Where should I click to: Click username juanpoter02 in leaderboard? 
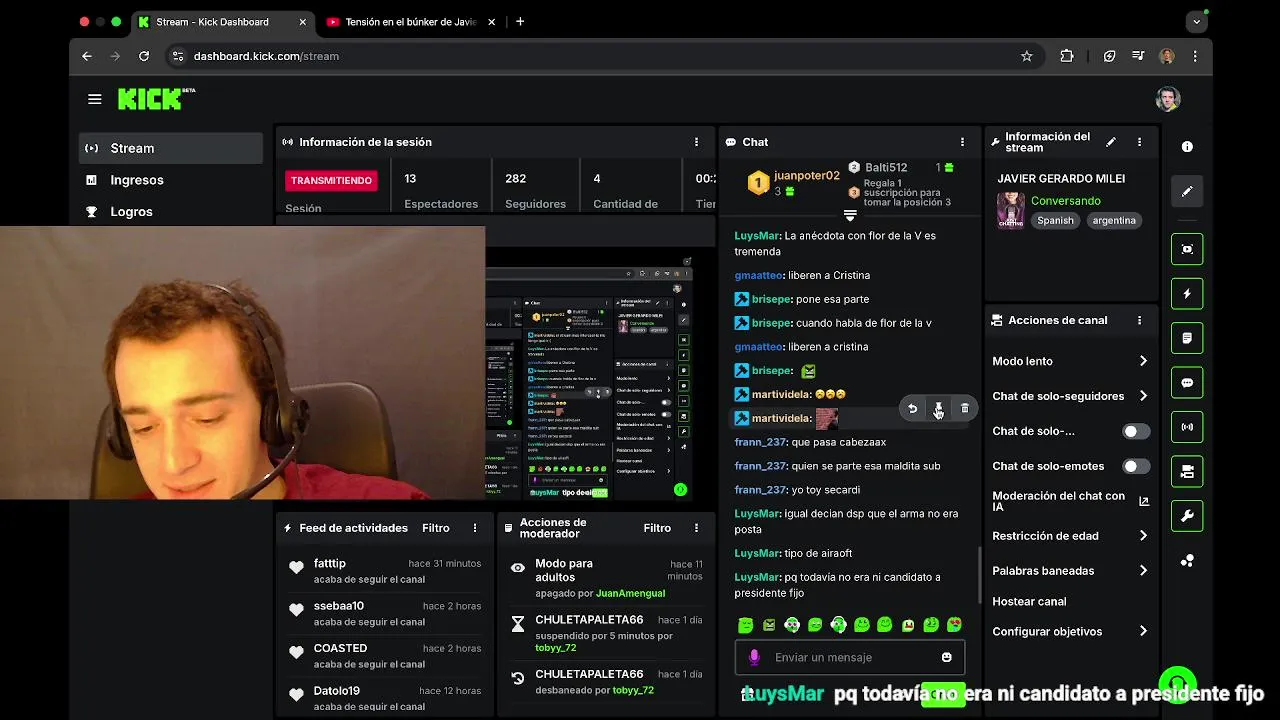click(x=807, y=175)
